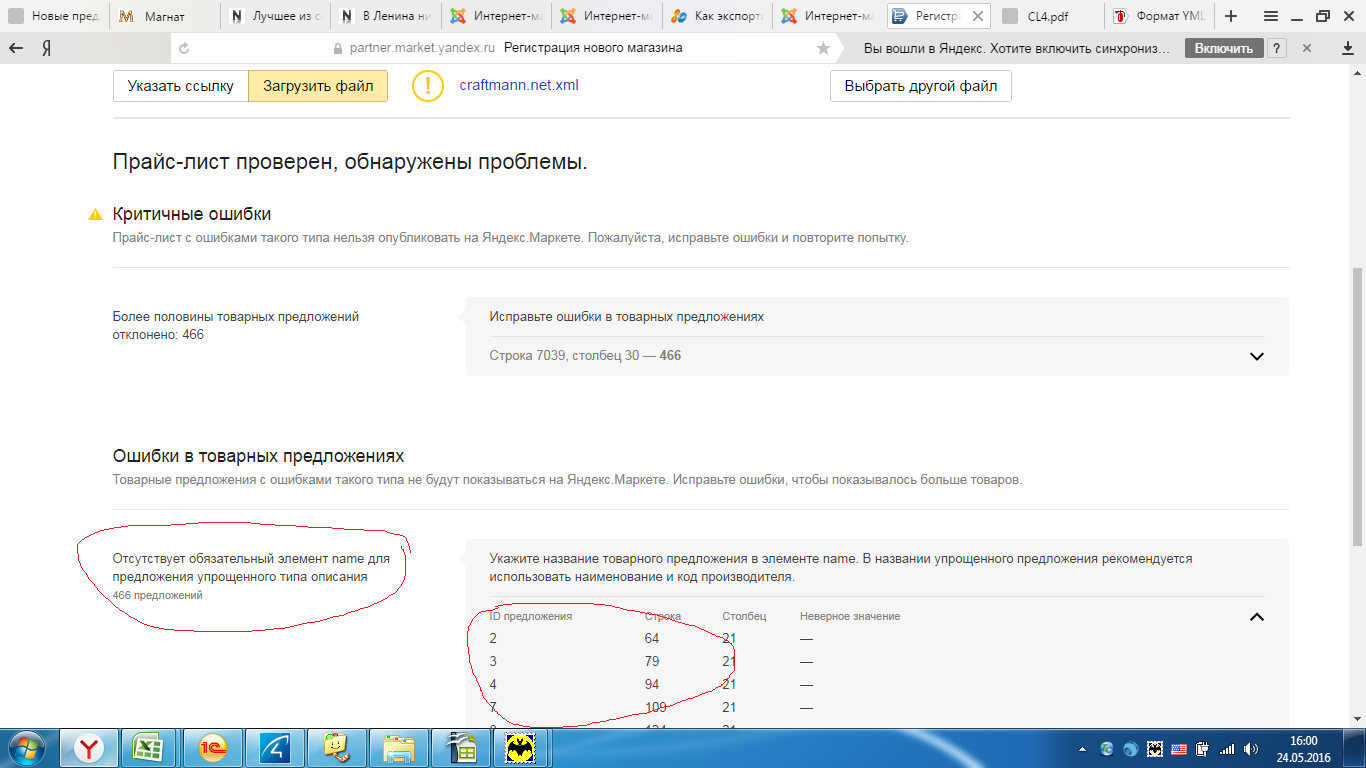Open the craftmann.net.xml file link
The width and height of the screenshot is (1366, 768).
coord(518,85)
